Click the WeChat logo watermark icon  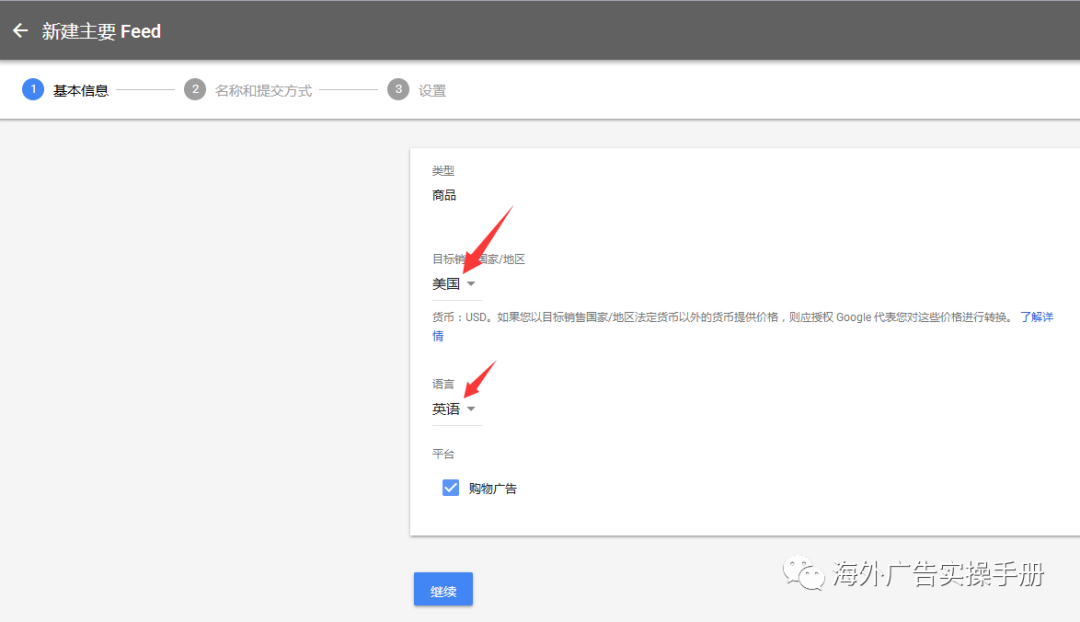click(804, 574)
